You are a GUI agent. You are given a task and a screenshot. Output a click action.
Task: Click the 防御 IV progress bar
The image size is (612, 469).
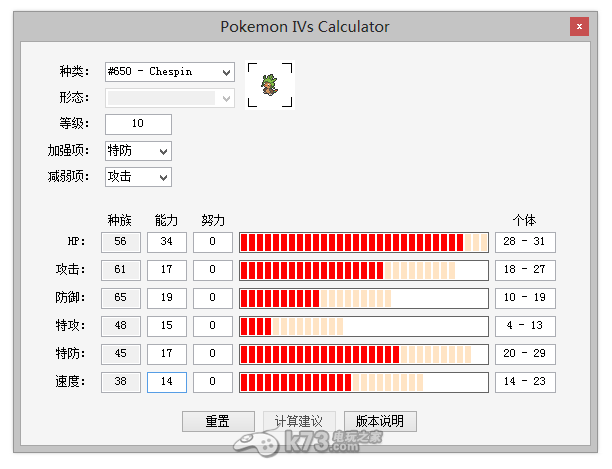point(364,298)
